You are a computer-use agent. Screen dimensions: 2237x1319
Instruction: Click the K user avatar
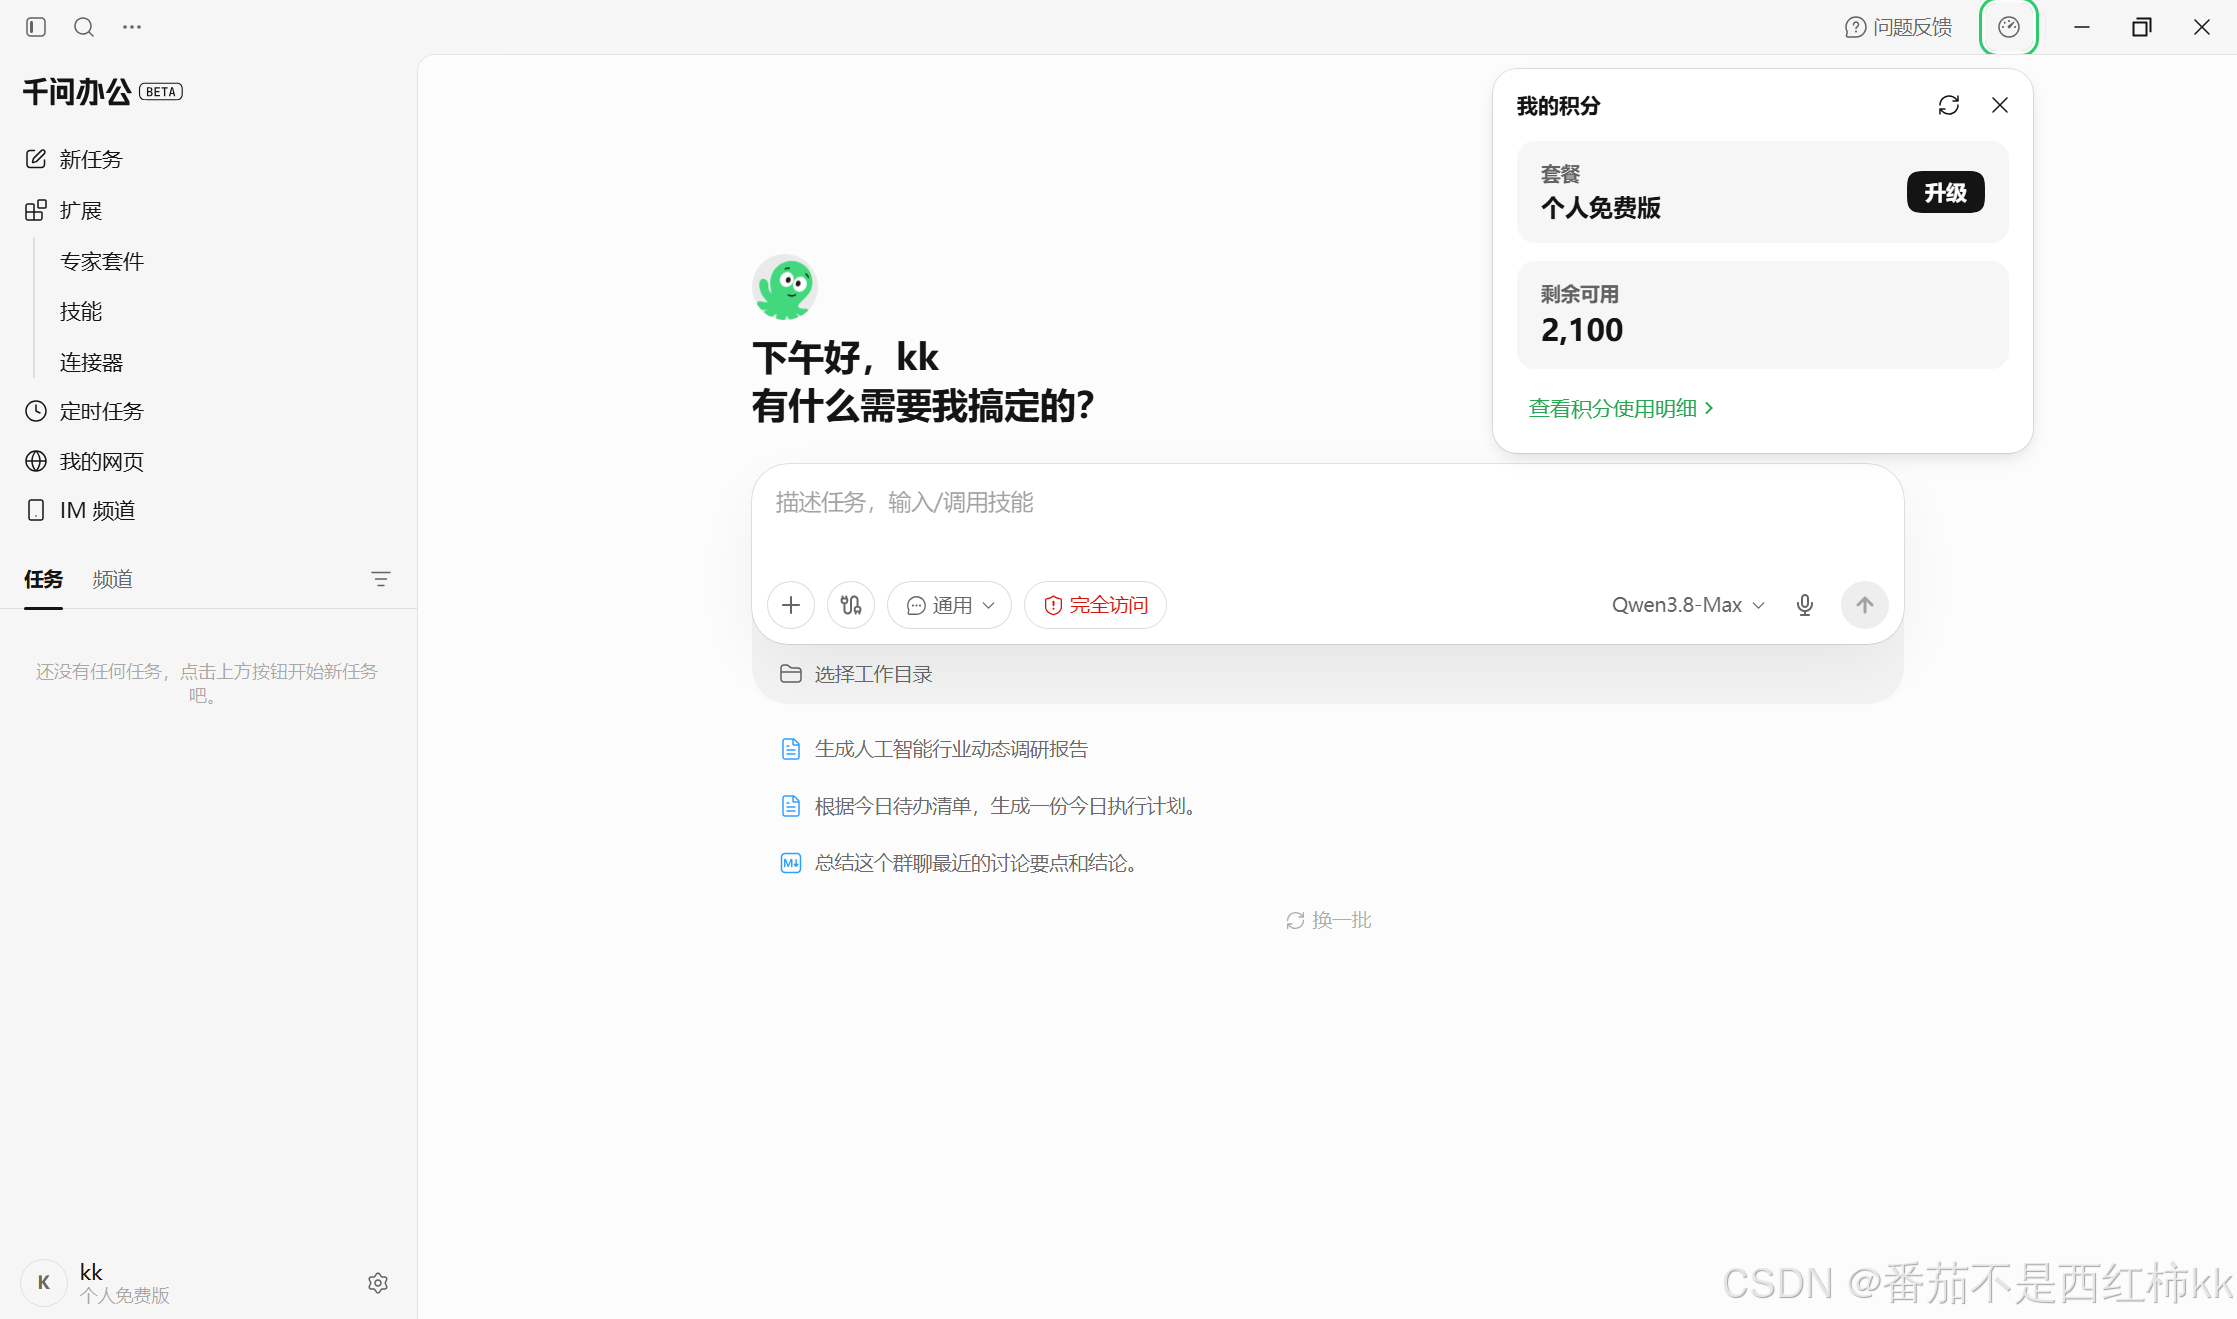point(44,1283)
